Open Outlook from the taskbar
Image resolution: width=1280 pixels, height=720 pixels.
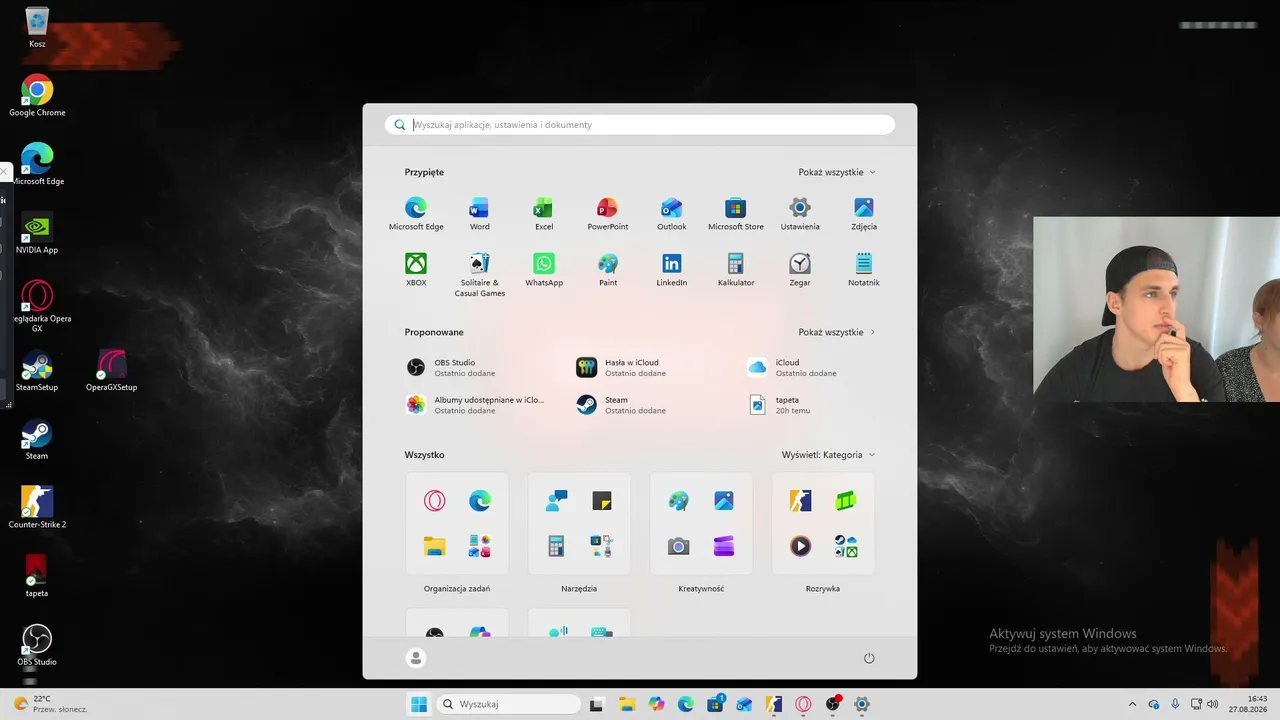(x=744, y=704)
